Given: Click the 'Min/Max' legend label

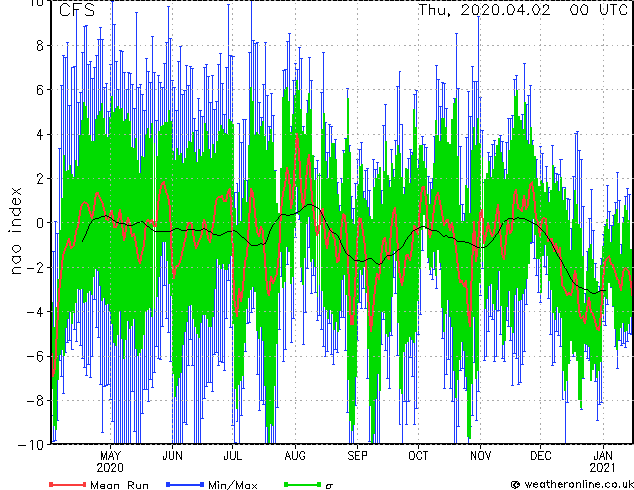Looking at the screenshot, I should point(232,485).
